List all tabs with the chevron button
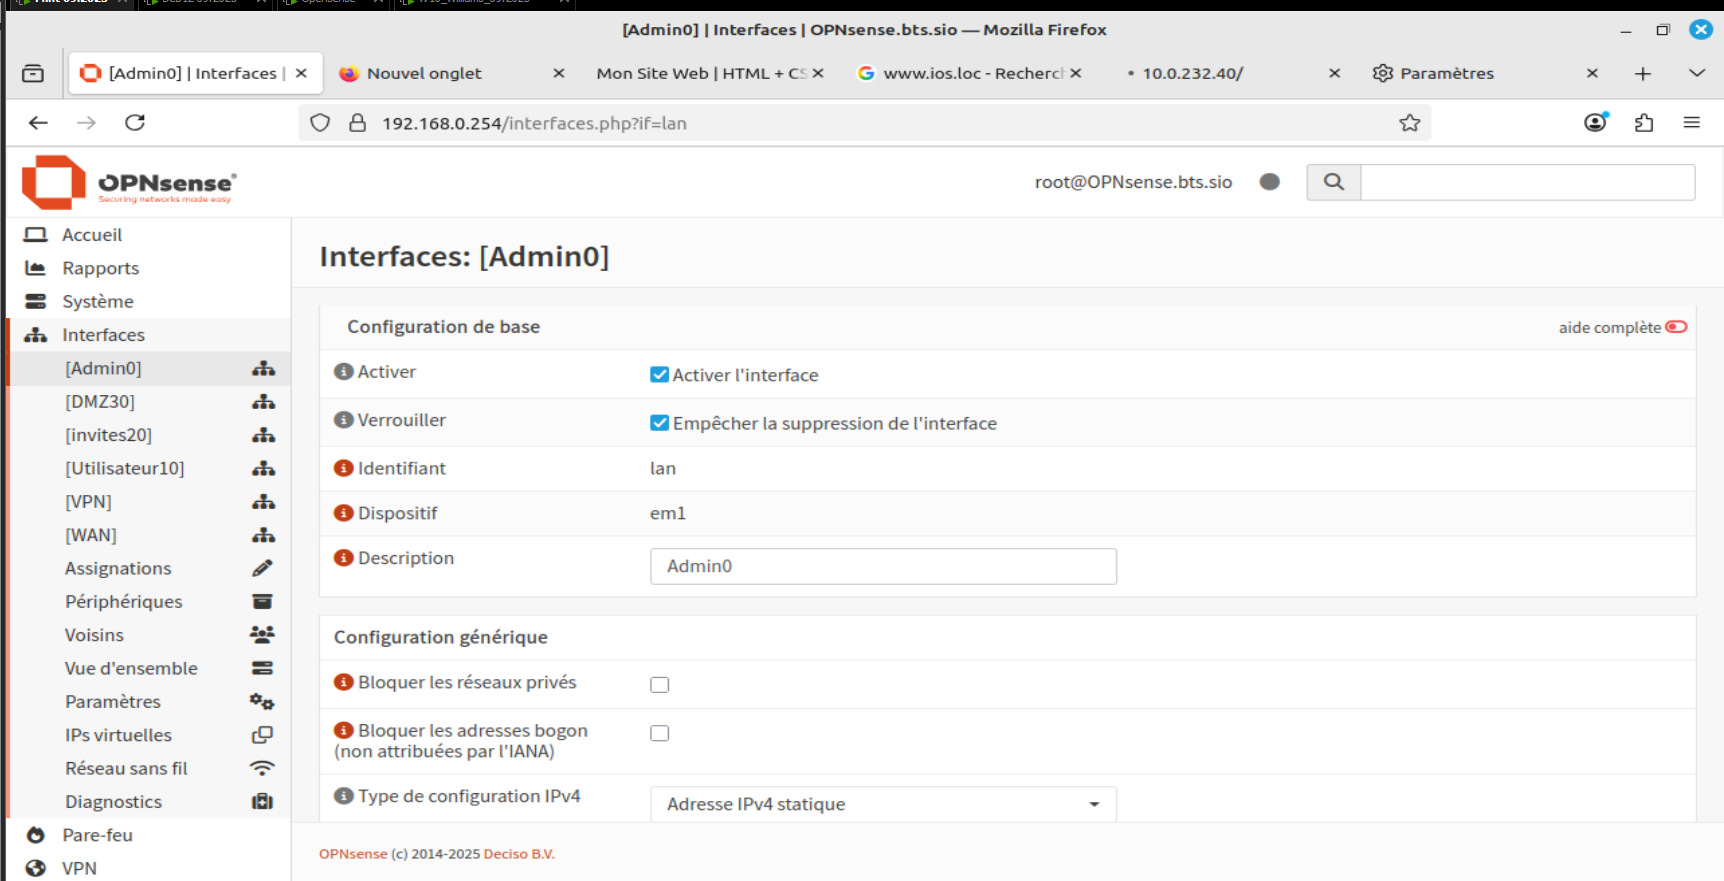The height and width of the screenshot is (881, 1724). point(1697,73)
